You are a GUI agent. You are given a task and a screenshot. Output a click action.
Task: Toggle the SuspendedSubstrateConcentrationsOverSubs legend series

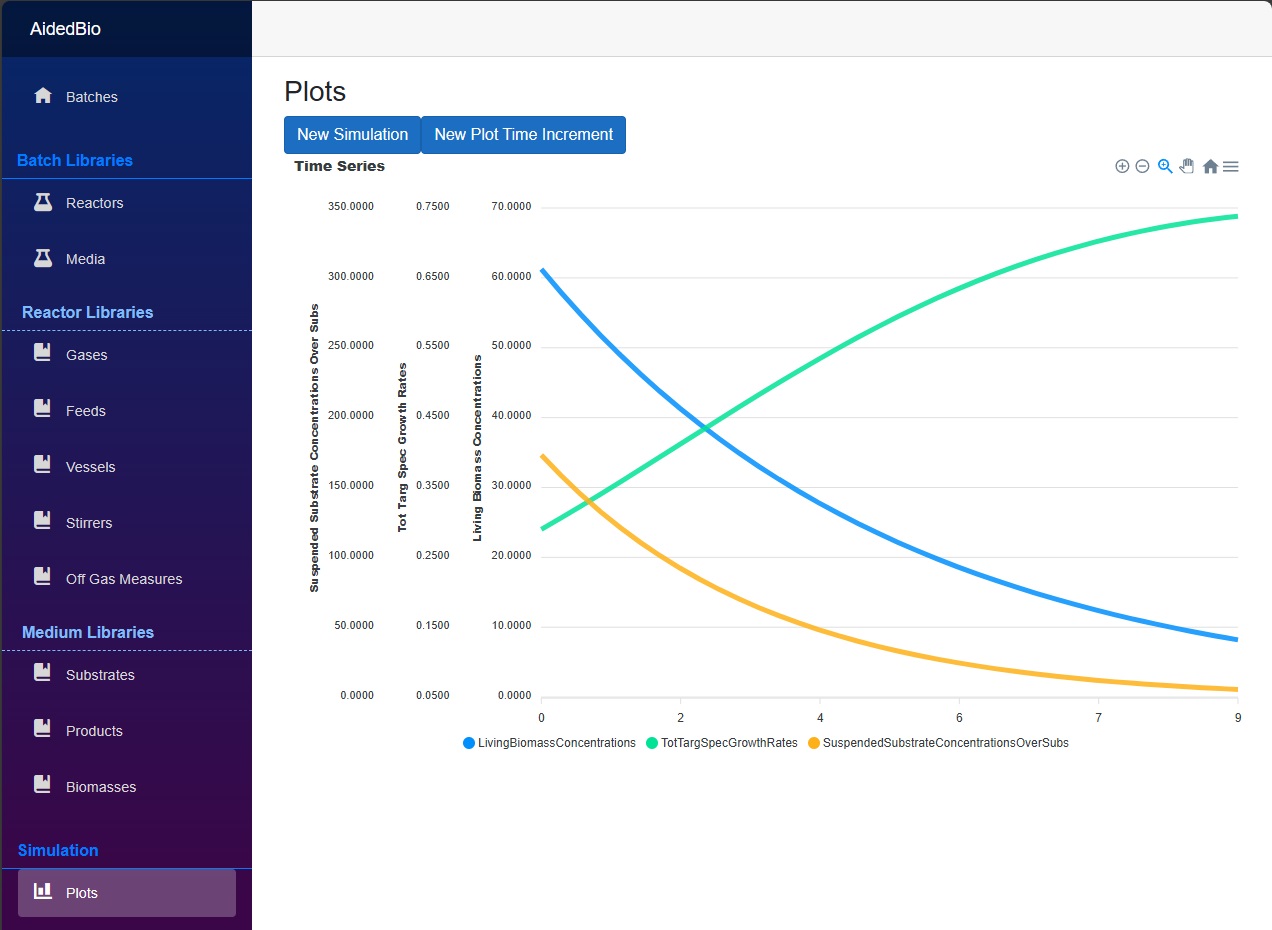coord(938,743)
